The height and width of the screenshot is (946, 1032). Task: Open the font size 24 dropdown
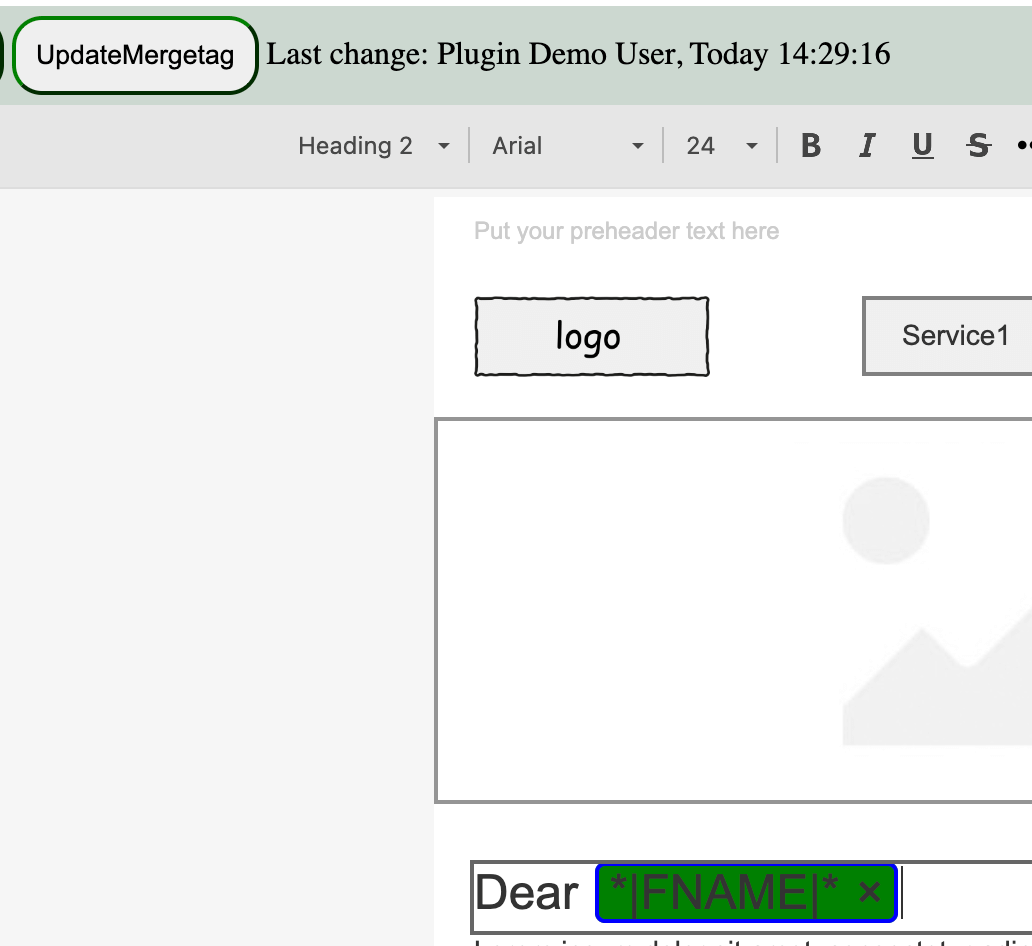click(721, 146)
